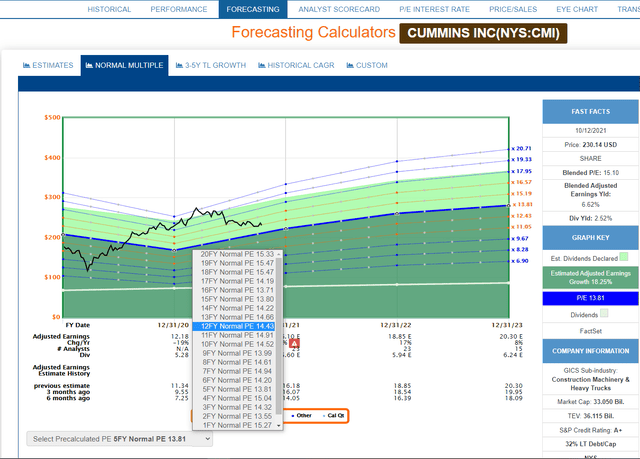Click chart icon beside HISTORICAL CAGR
The image size is (640, 459).
262,65
